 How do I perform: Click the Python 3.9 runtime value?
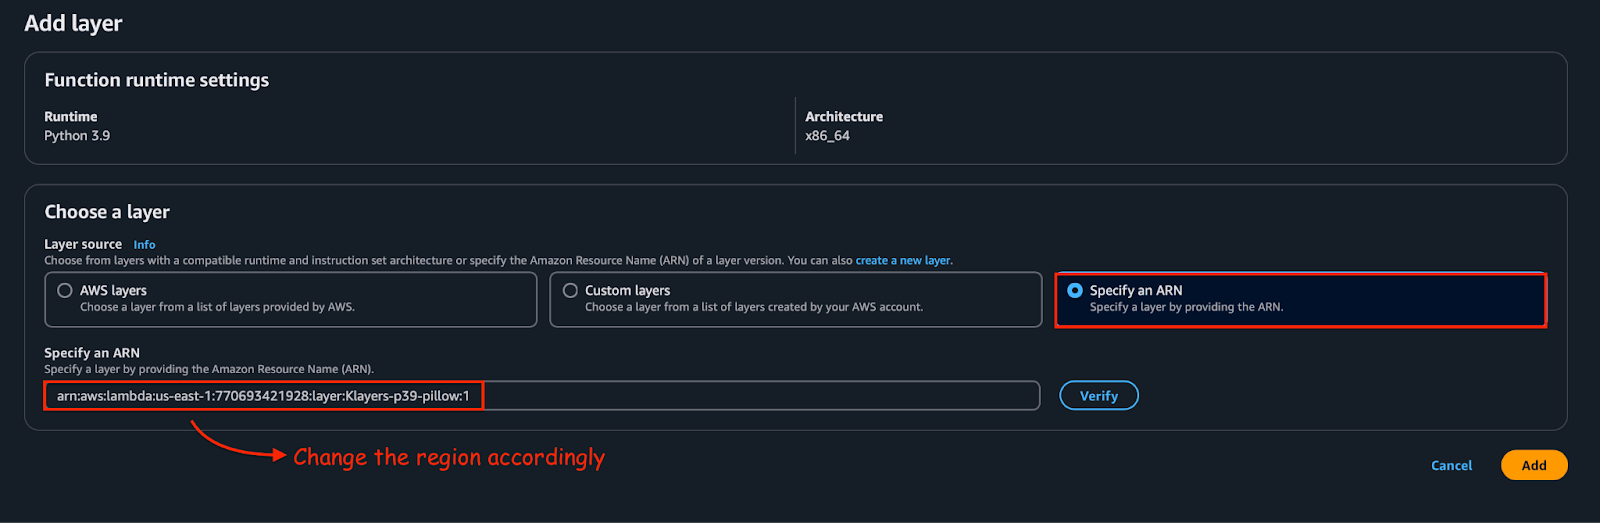pyautogui.click(x=77, y=136)
